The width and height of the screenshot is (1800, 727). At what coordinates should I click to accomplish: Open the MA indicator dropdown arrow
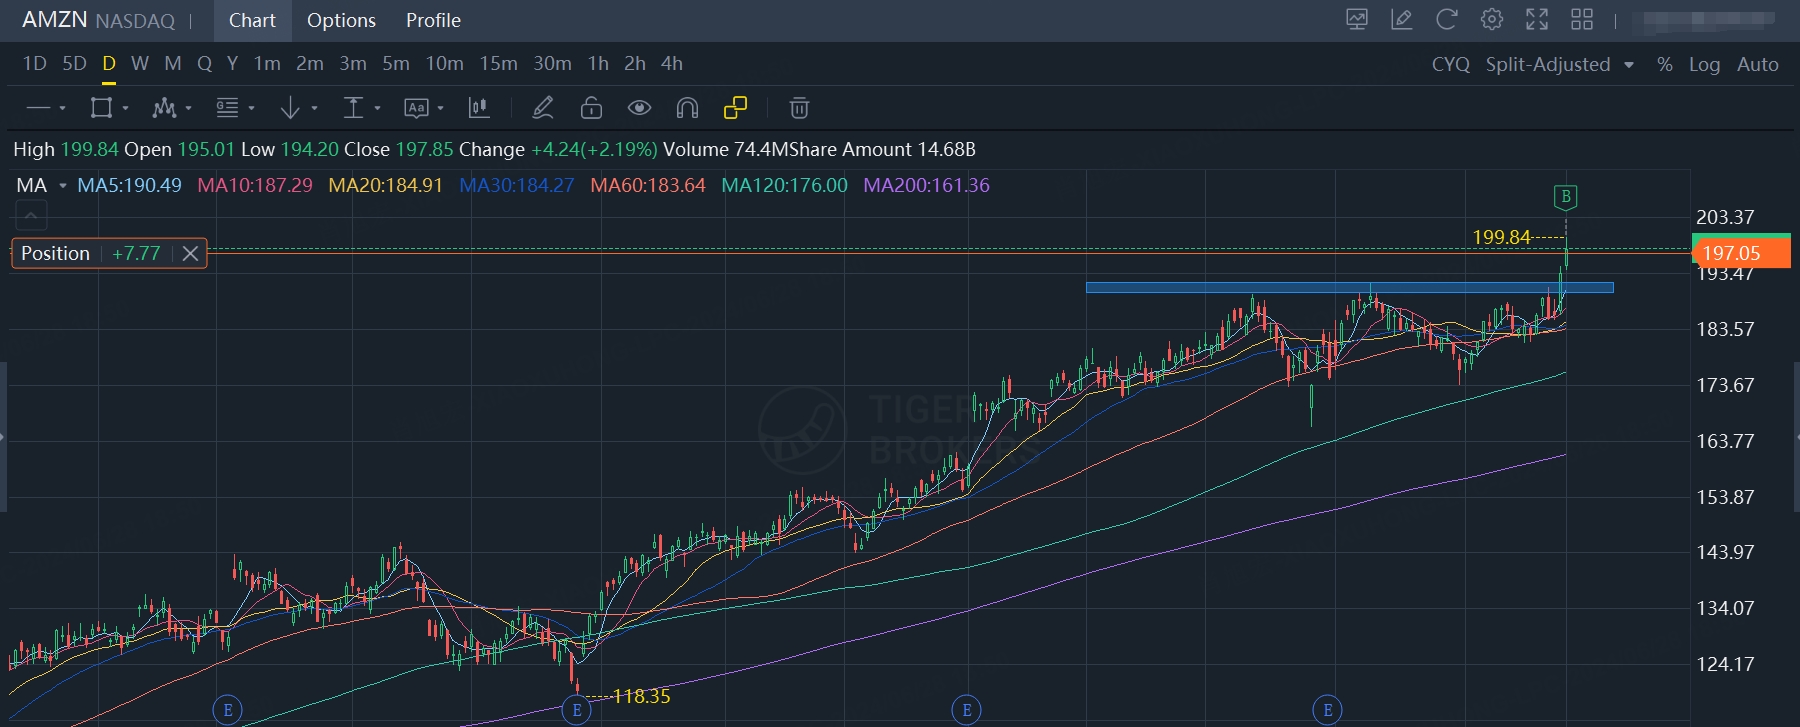(x=63, y=186)
